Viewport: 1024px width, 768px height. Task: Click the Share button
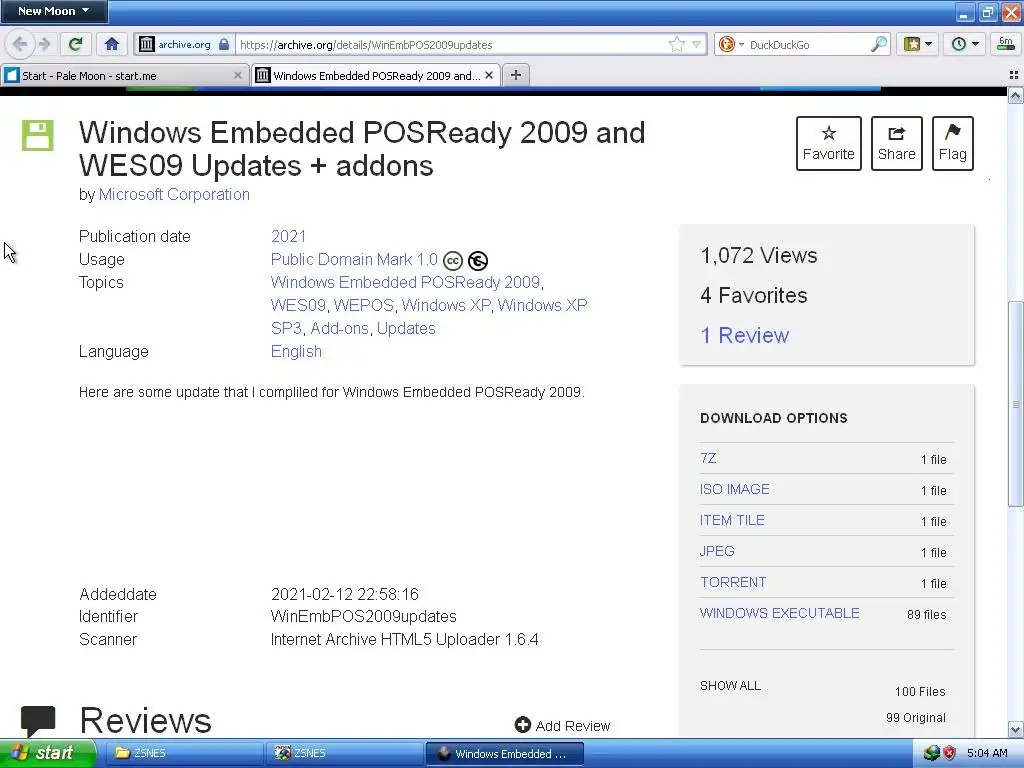(x=897, y=144)
